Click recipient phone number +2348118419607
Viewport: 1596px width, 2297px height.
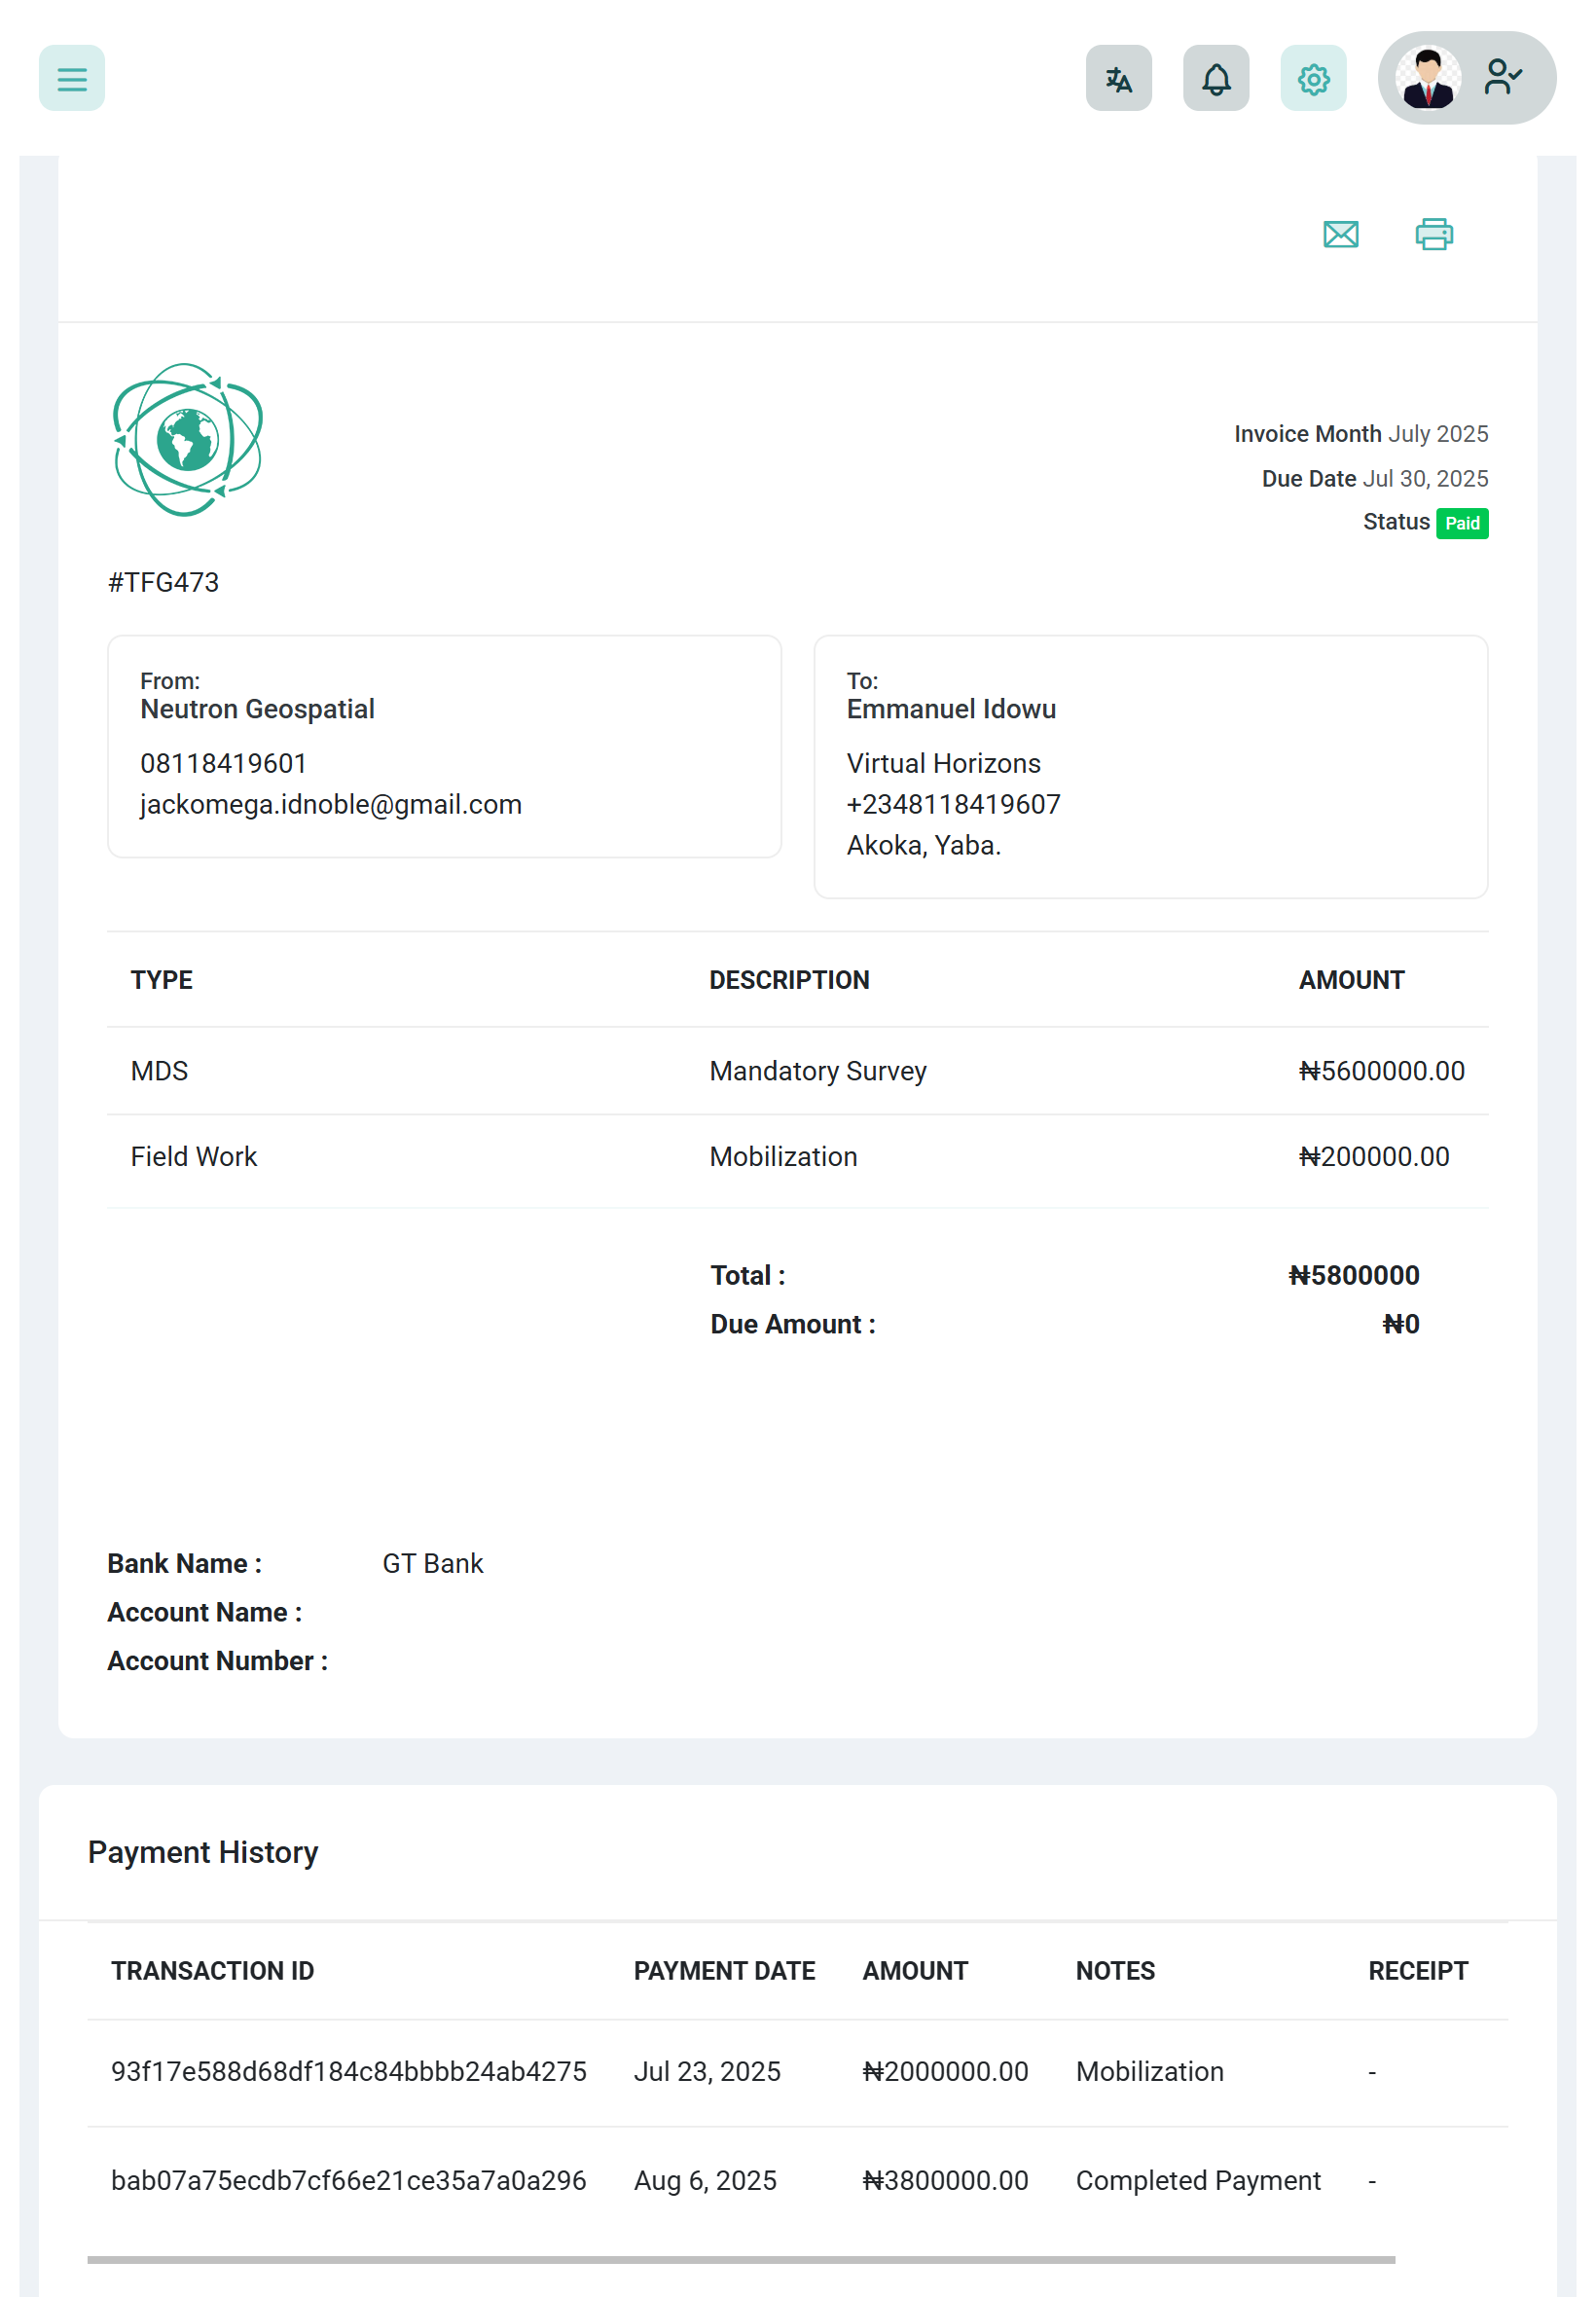point(953,804)
